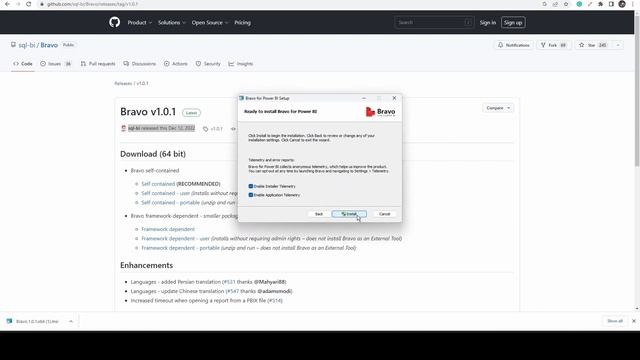Download Self contained (RECOMMENDED) installer
Screen dimensions: 640x360
tap(158, 184)
